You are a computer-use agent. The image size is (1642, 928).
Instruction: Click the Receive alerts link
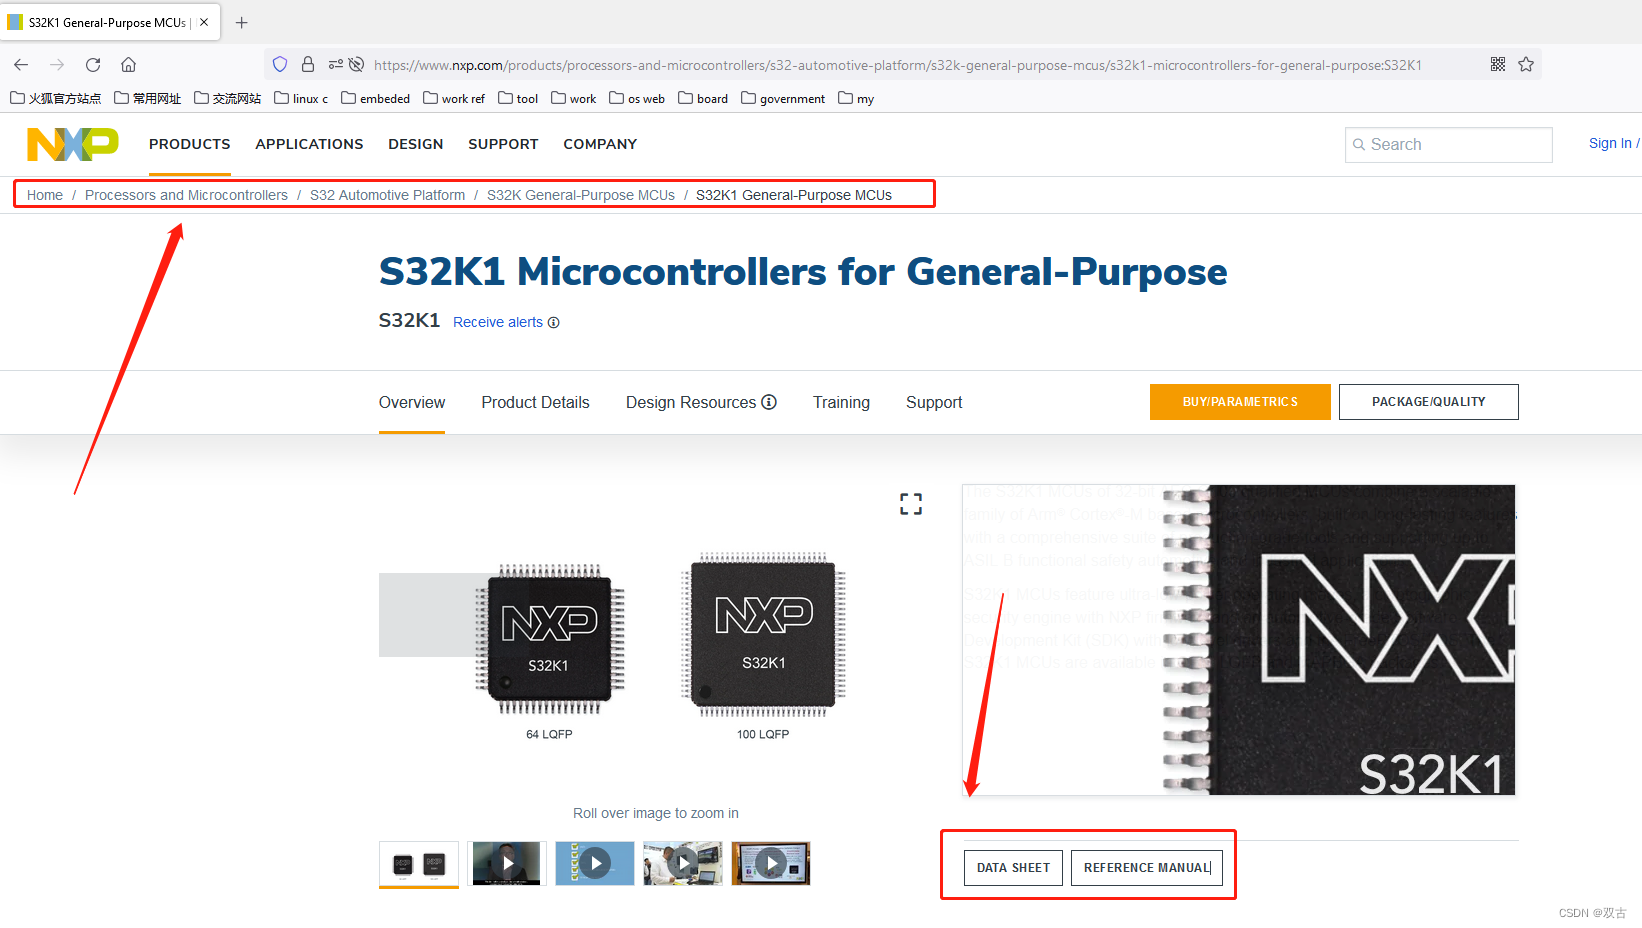coord(498,322)
